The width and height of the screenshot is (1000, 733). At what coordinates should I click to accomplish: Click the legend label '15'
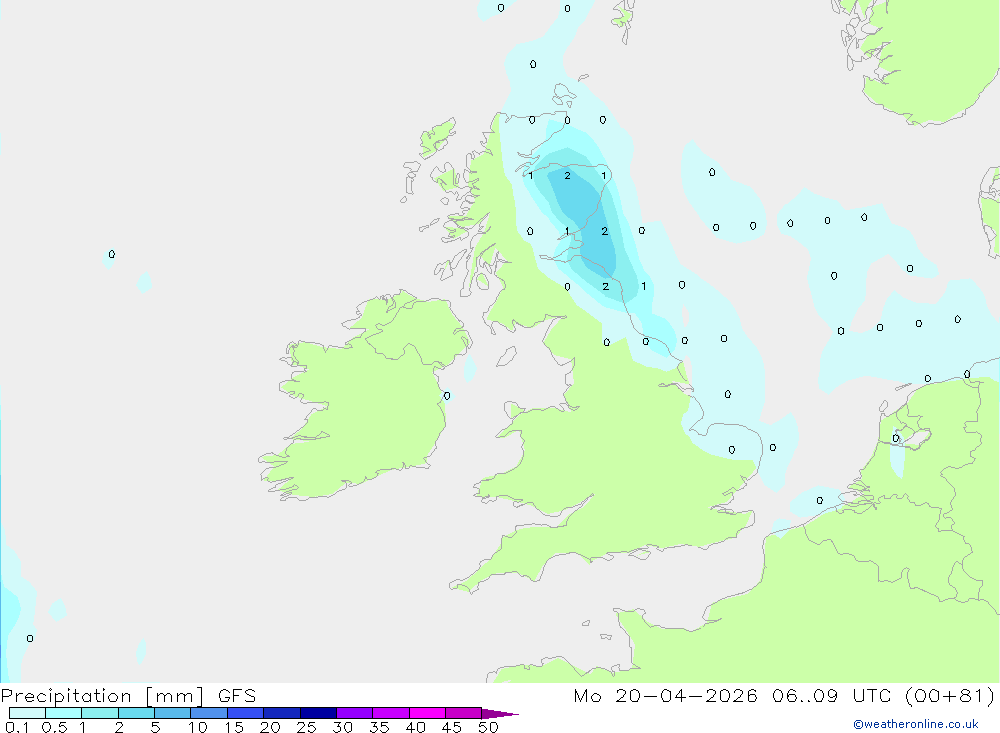click(234, 727)
